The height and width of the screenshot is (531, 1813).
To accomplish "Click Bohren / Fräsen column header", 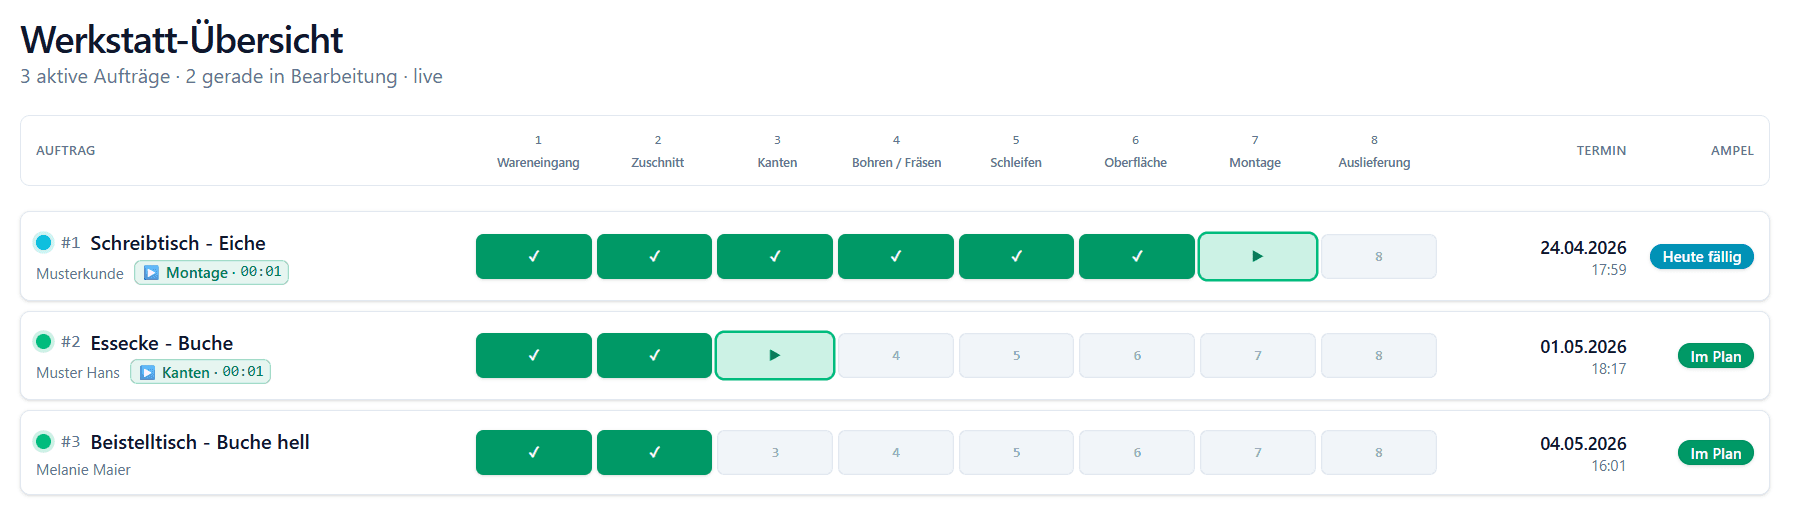I will 896,162.
